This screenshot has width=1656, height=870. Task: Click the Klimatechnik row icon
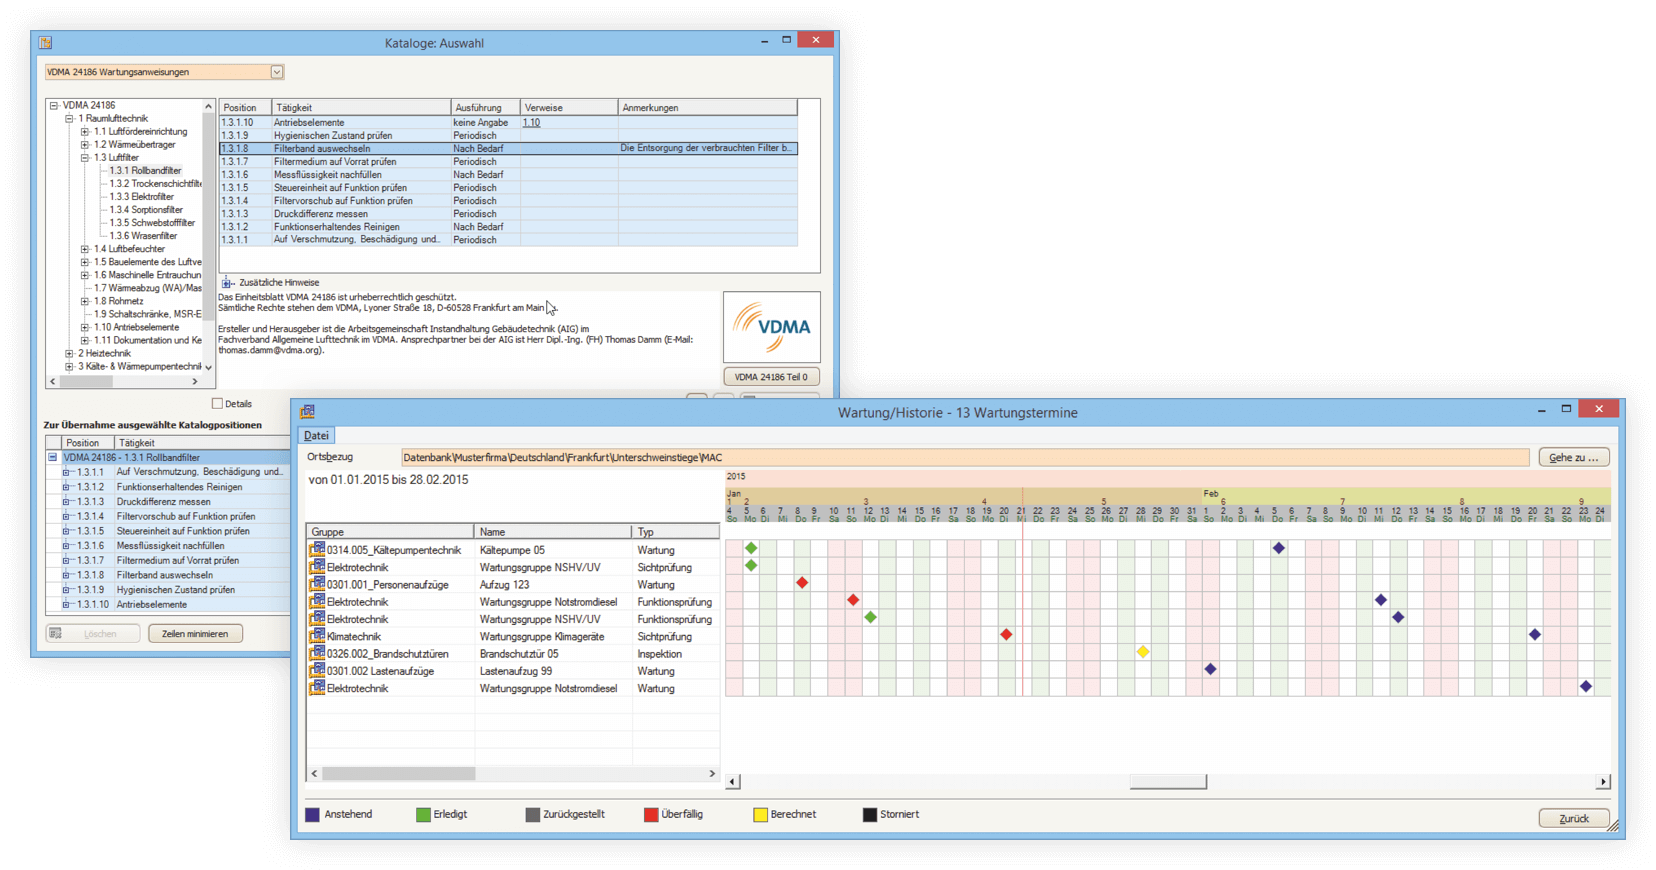point(317,636)
